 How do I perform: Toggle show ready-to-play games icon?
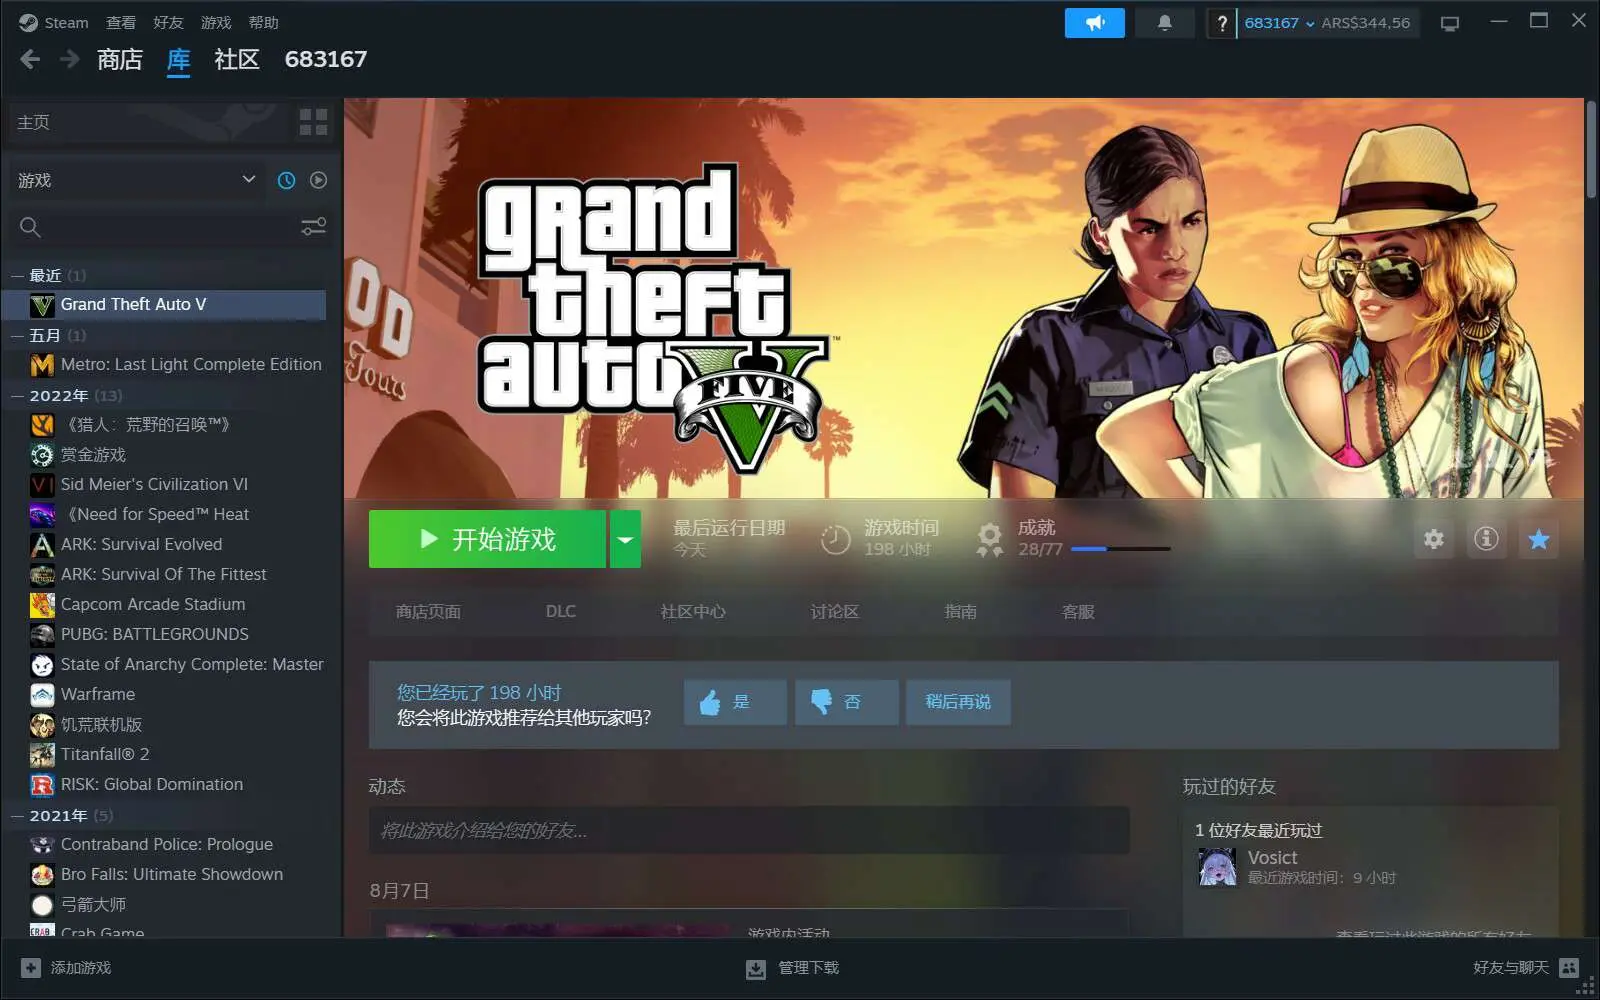tap(318, 180)
